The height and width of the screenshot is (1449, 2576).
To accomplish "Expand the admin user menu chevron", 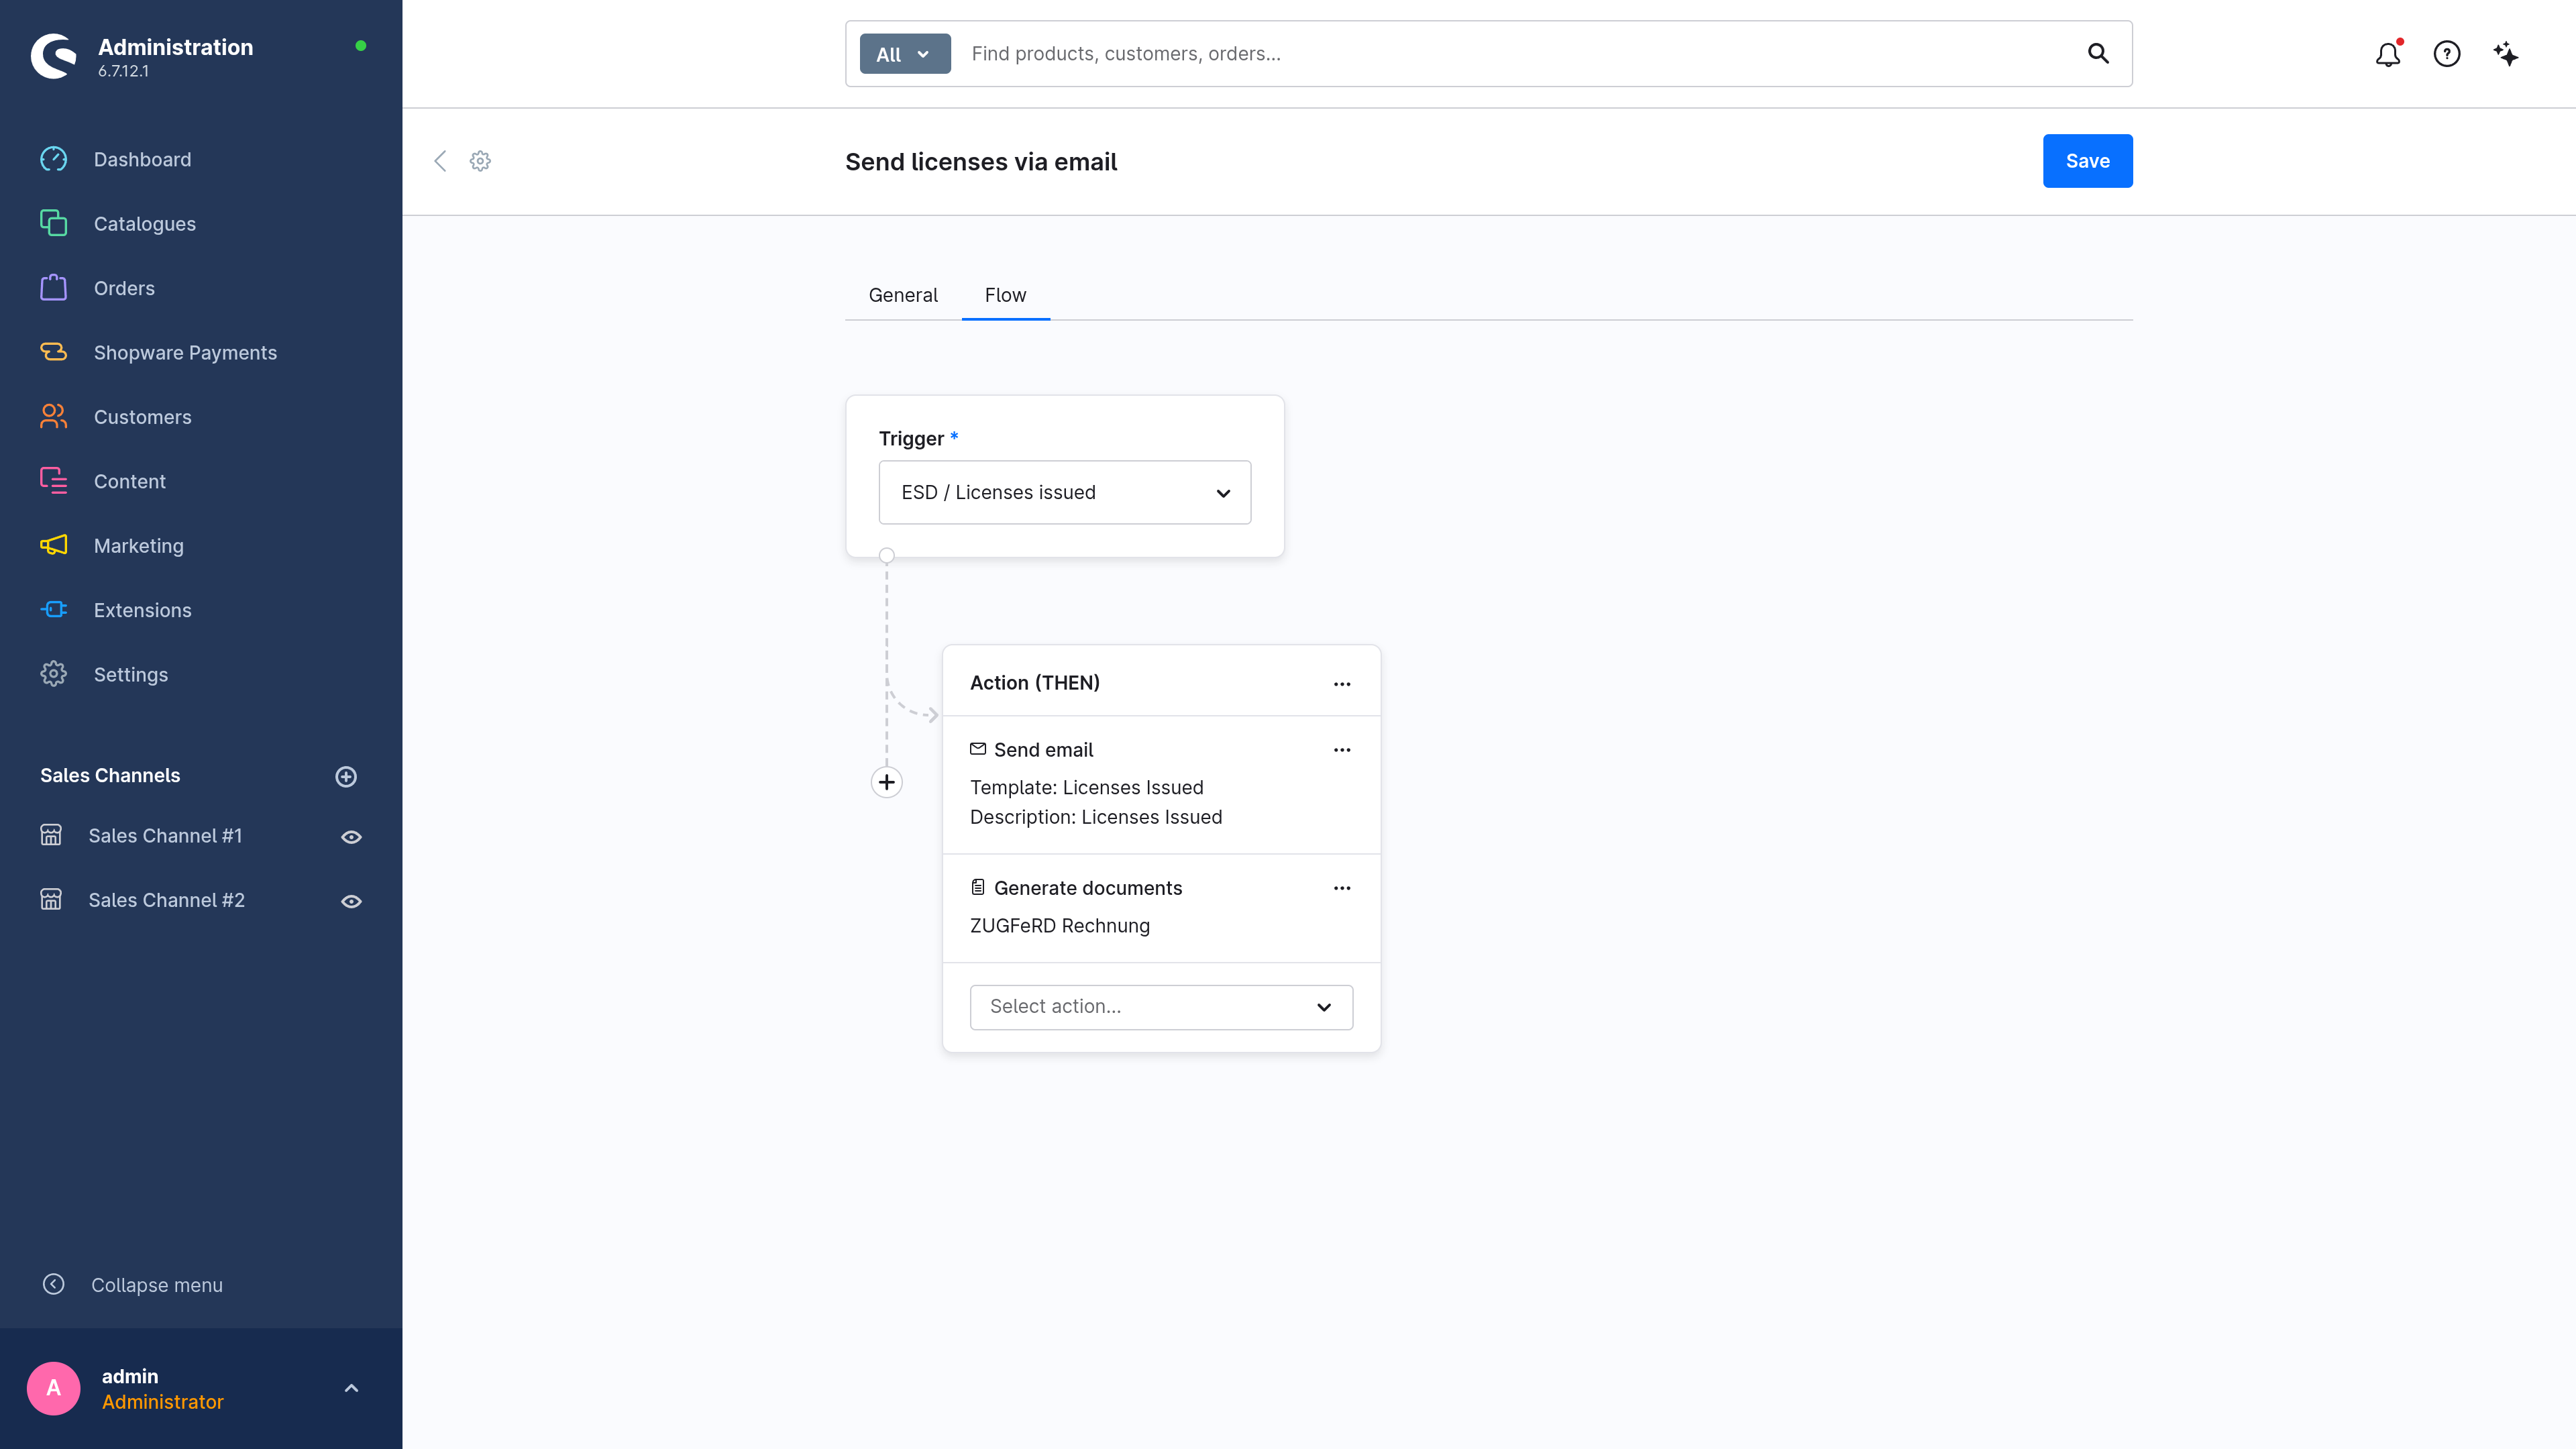I will pos(351,1388).
